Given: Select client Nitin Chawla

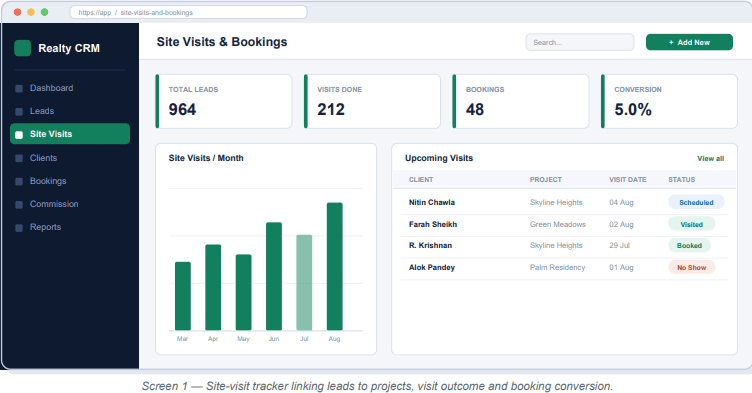Looking at the screenshot, I should click(432, 202).
